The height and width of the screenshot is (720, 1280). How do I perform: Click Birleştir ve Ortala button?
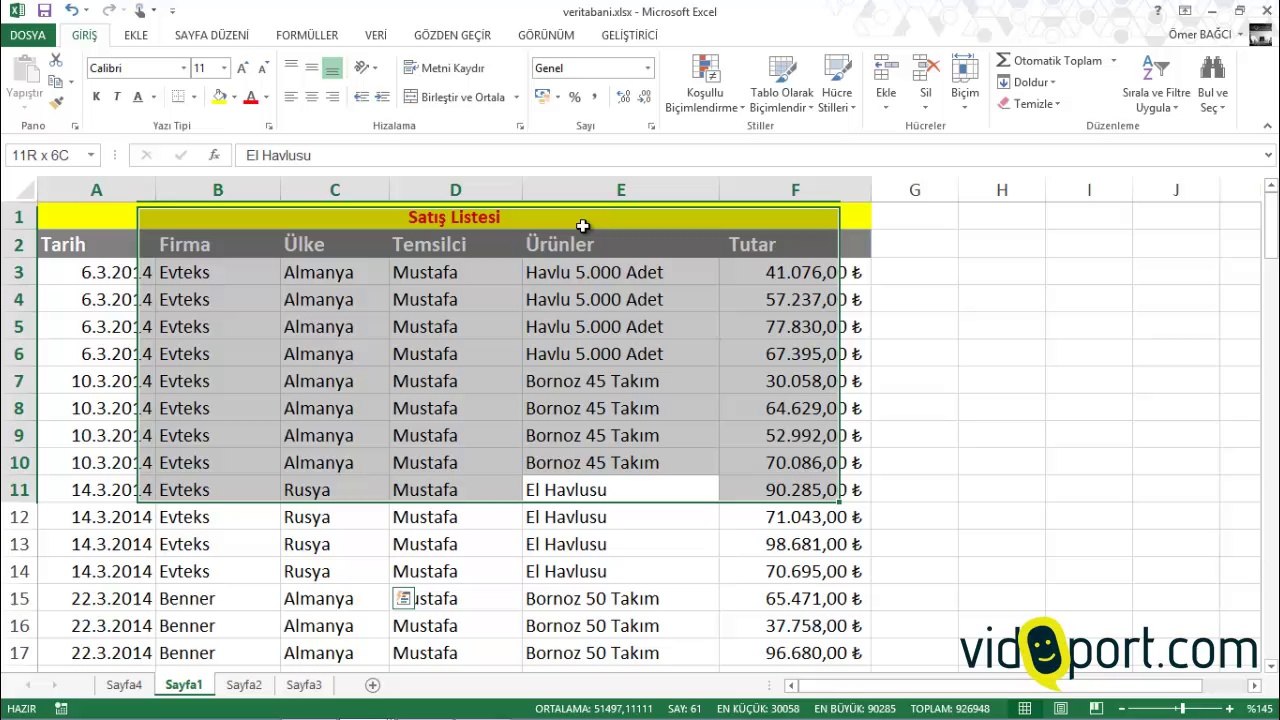(456, 97)
